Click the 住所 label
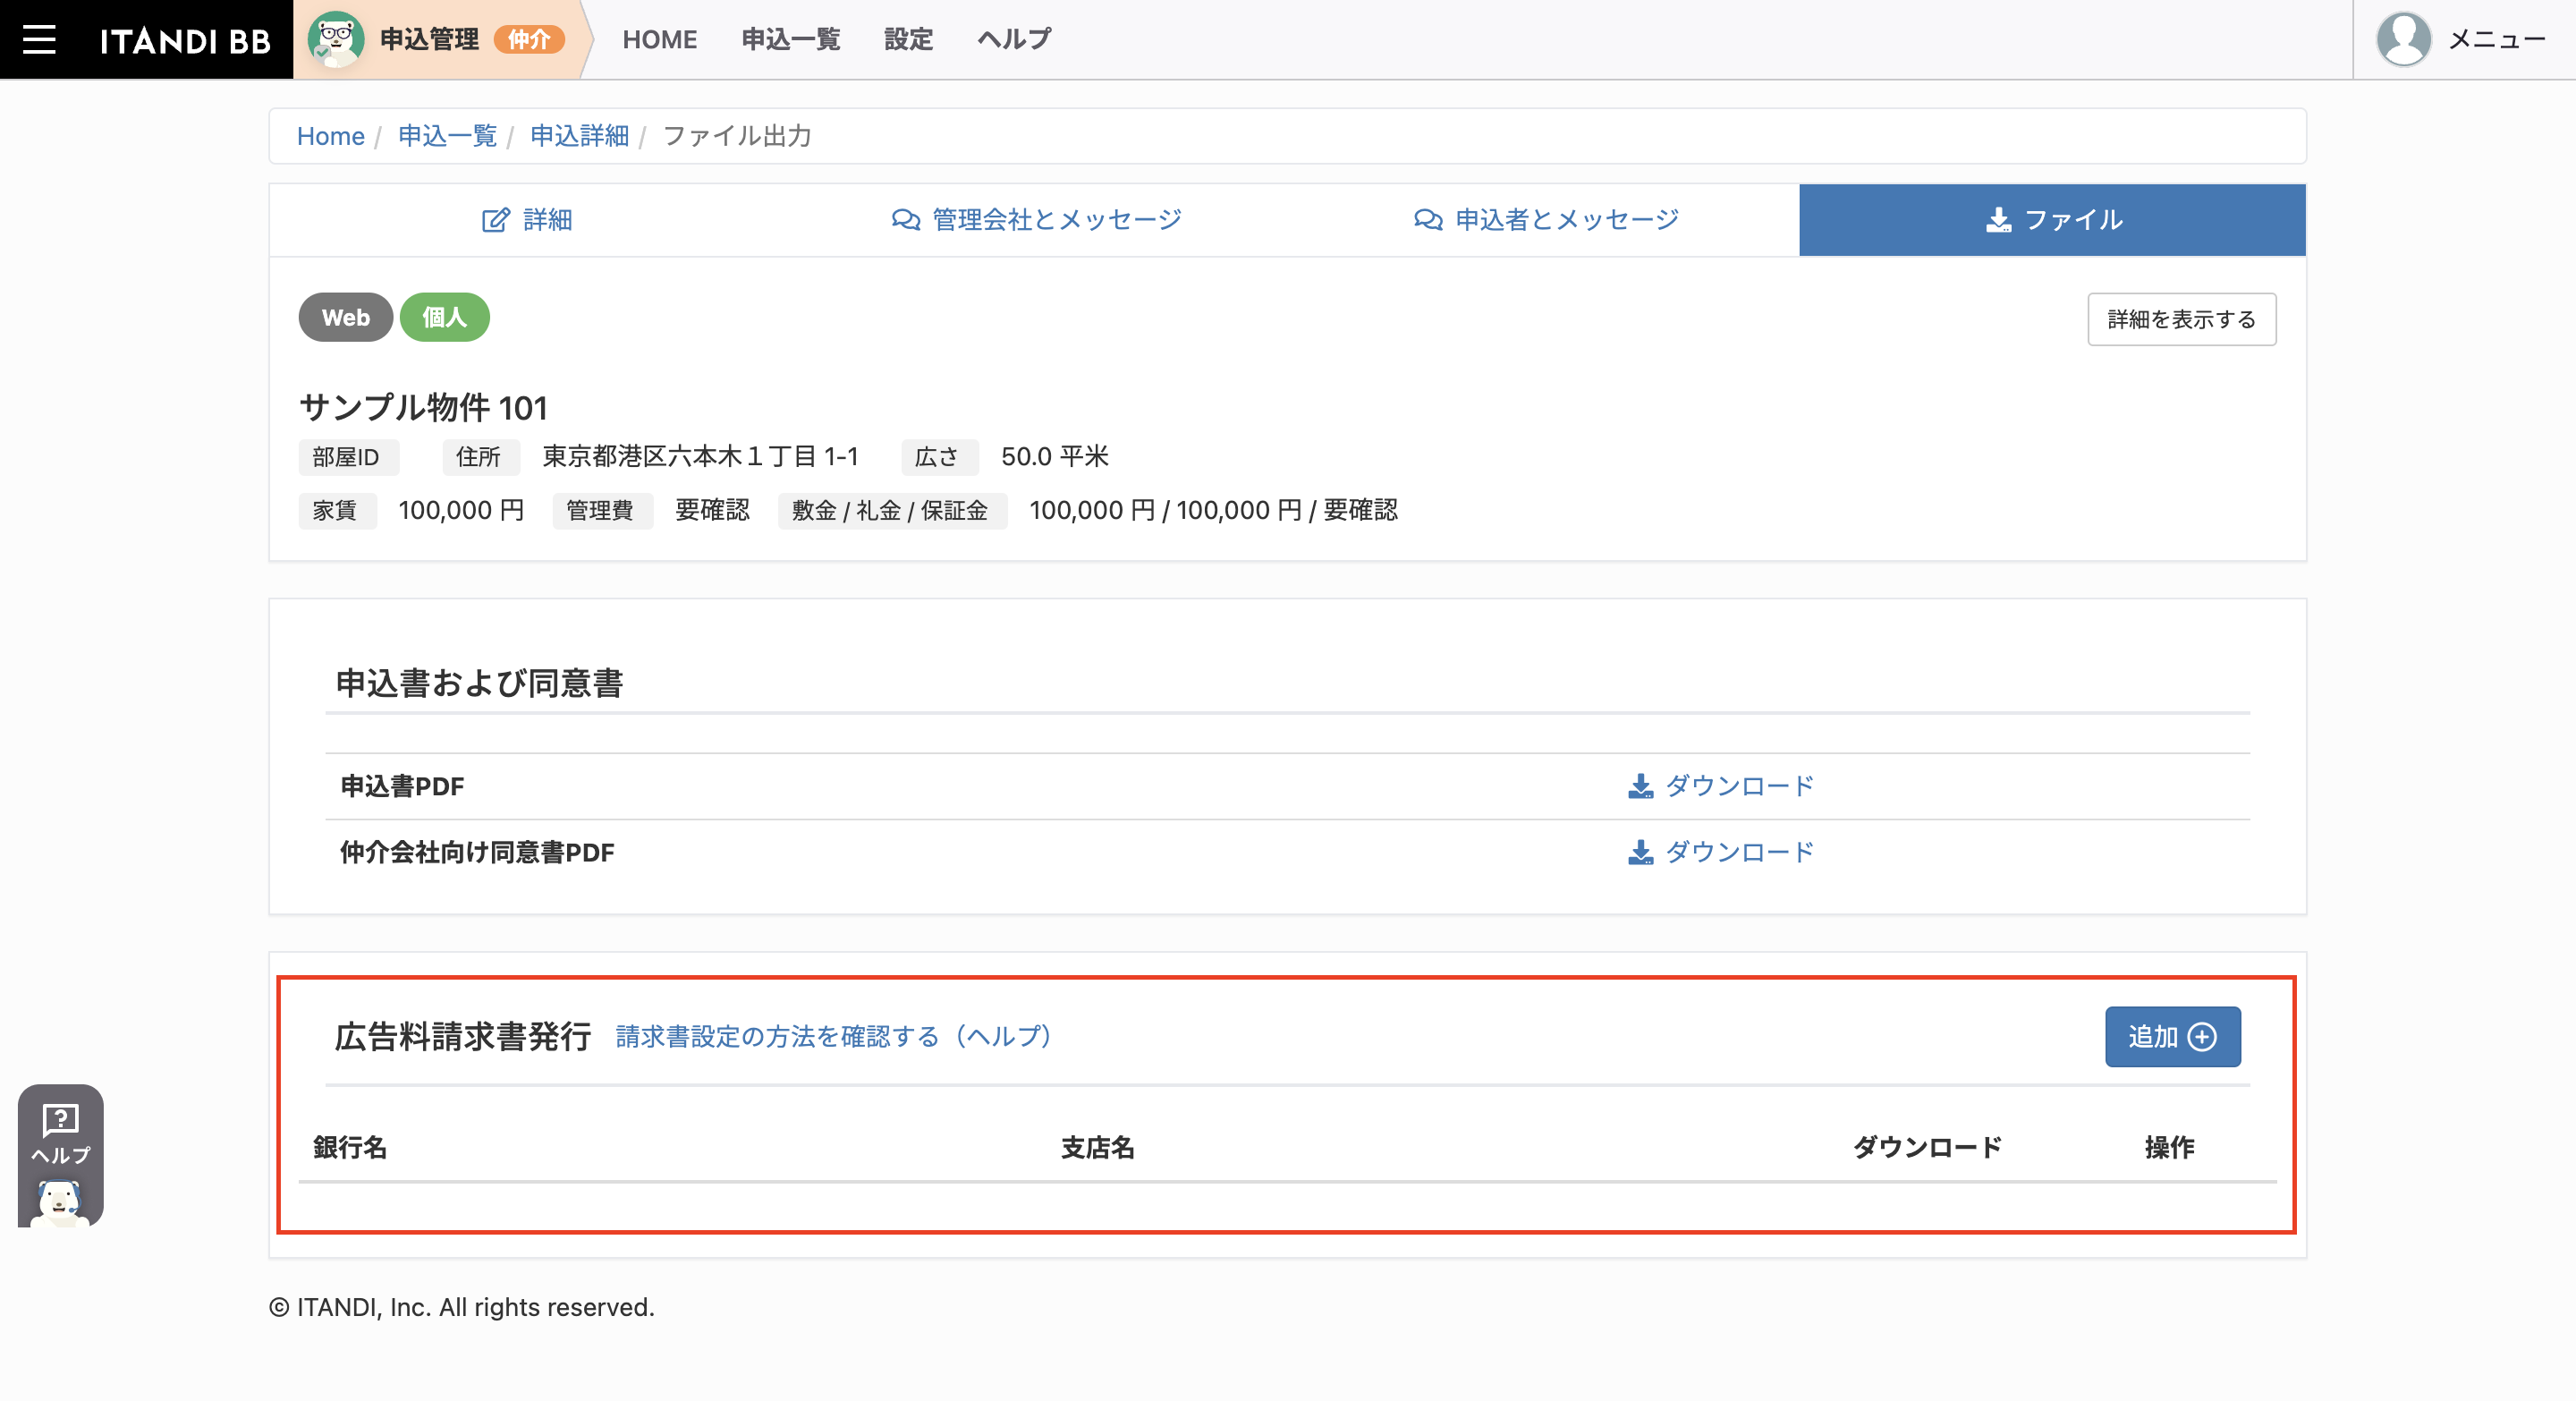This screenshot has height=1401, width=2576. [479, 457]
